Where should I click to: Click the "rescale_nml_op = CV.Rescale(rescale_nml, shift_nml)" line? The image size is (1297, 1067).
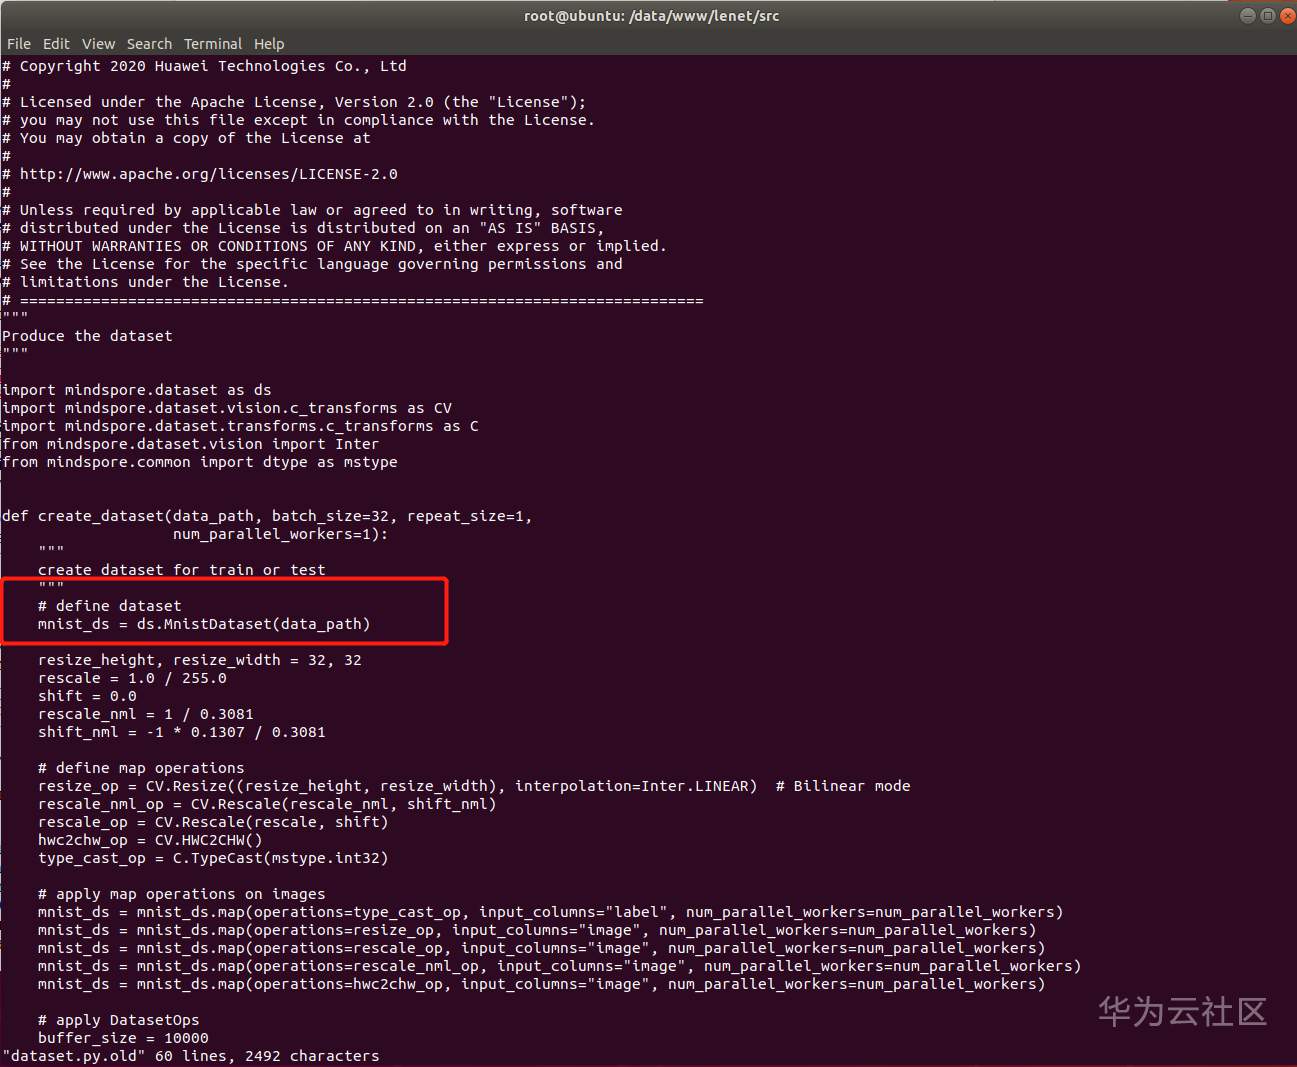pos(267,804)
